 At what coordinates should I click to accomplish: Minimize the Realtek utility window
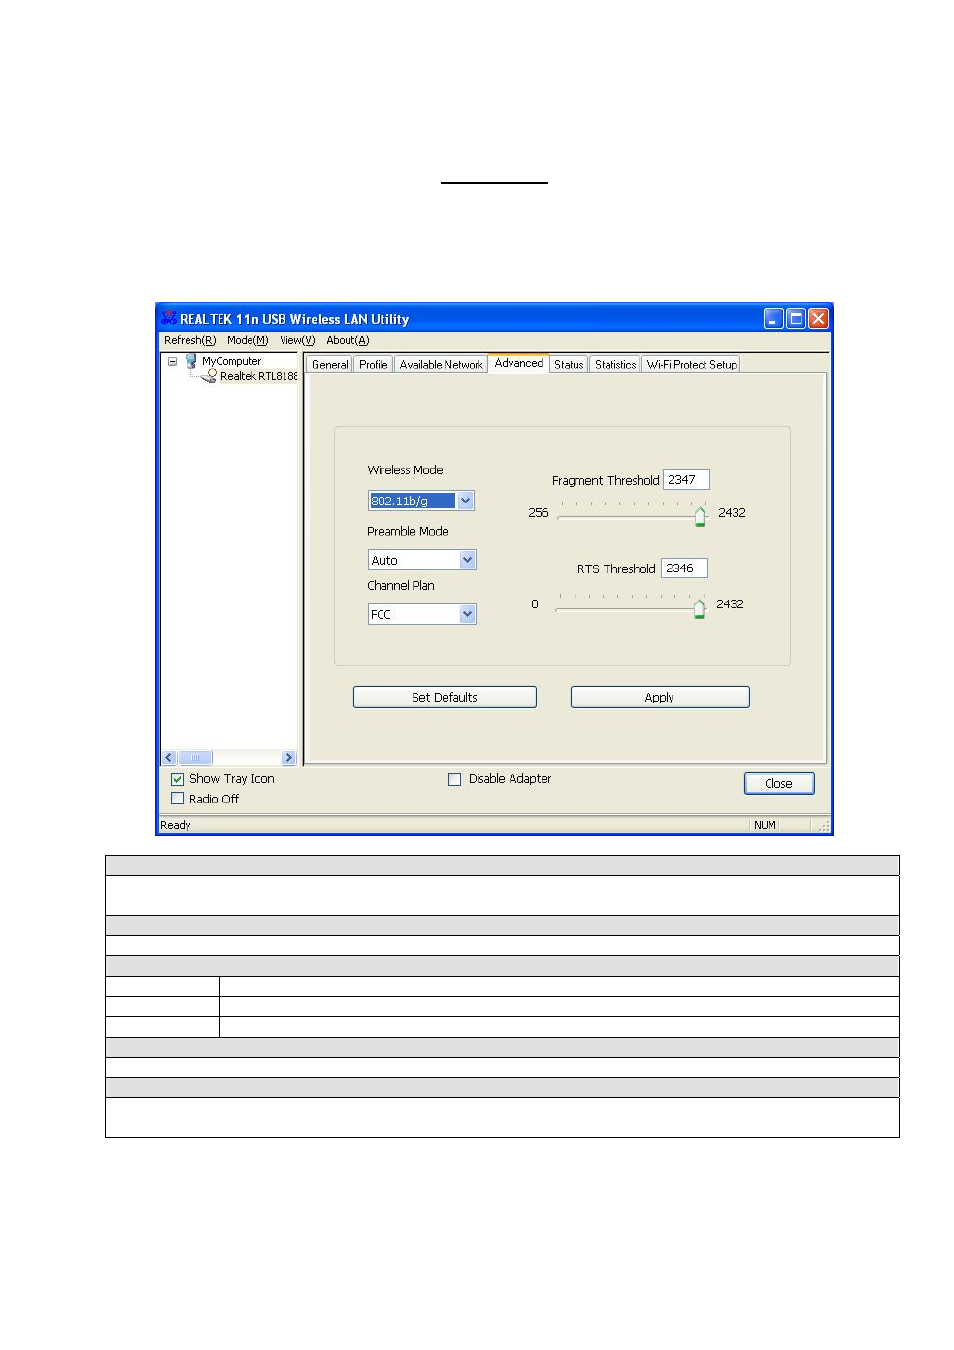[774, 319]
